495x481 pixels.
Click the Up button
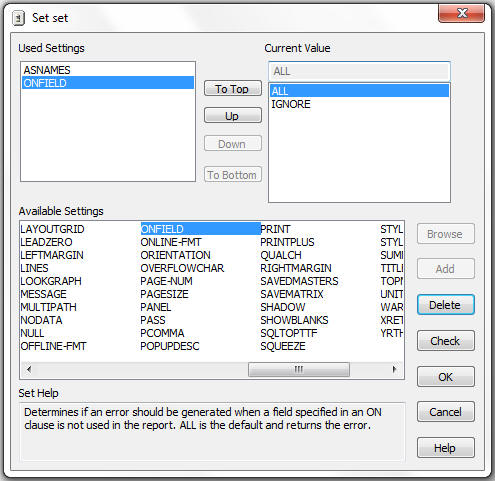[x=233, y=116]
